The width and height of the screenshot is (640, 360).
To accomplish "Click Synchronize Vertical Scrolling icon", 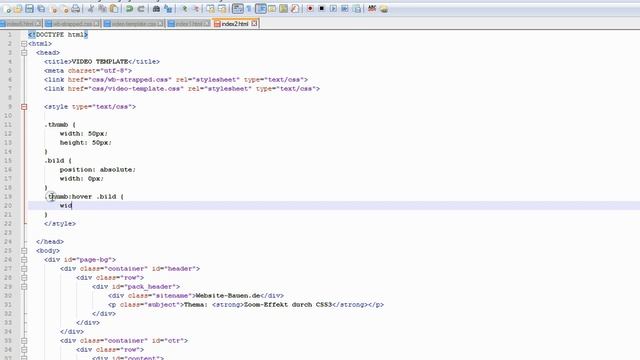I will pyautogui.click(x=210, y=9).
